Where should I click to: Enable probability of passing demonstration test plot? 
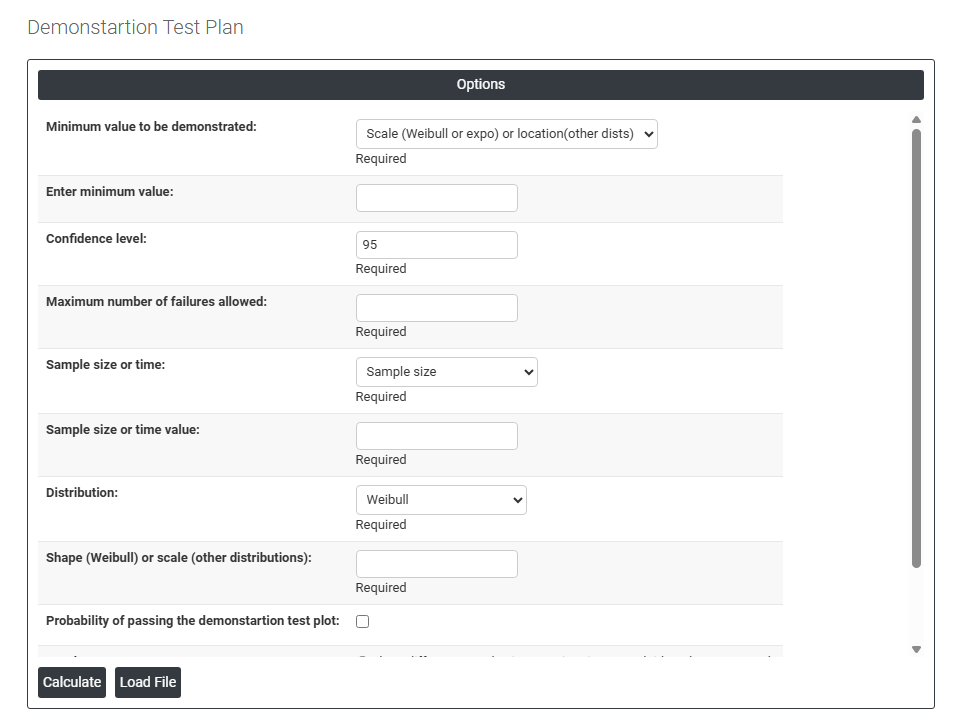(362, 621)
